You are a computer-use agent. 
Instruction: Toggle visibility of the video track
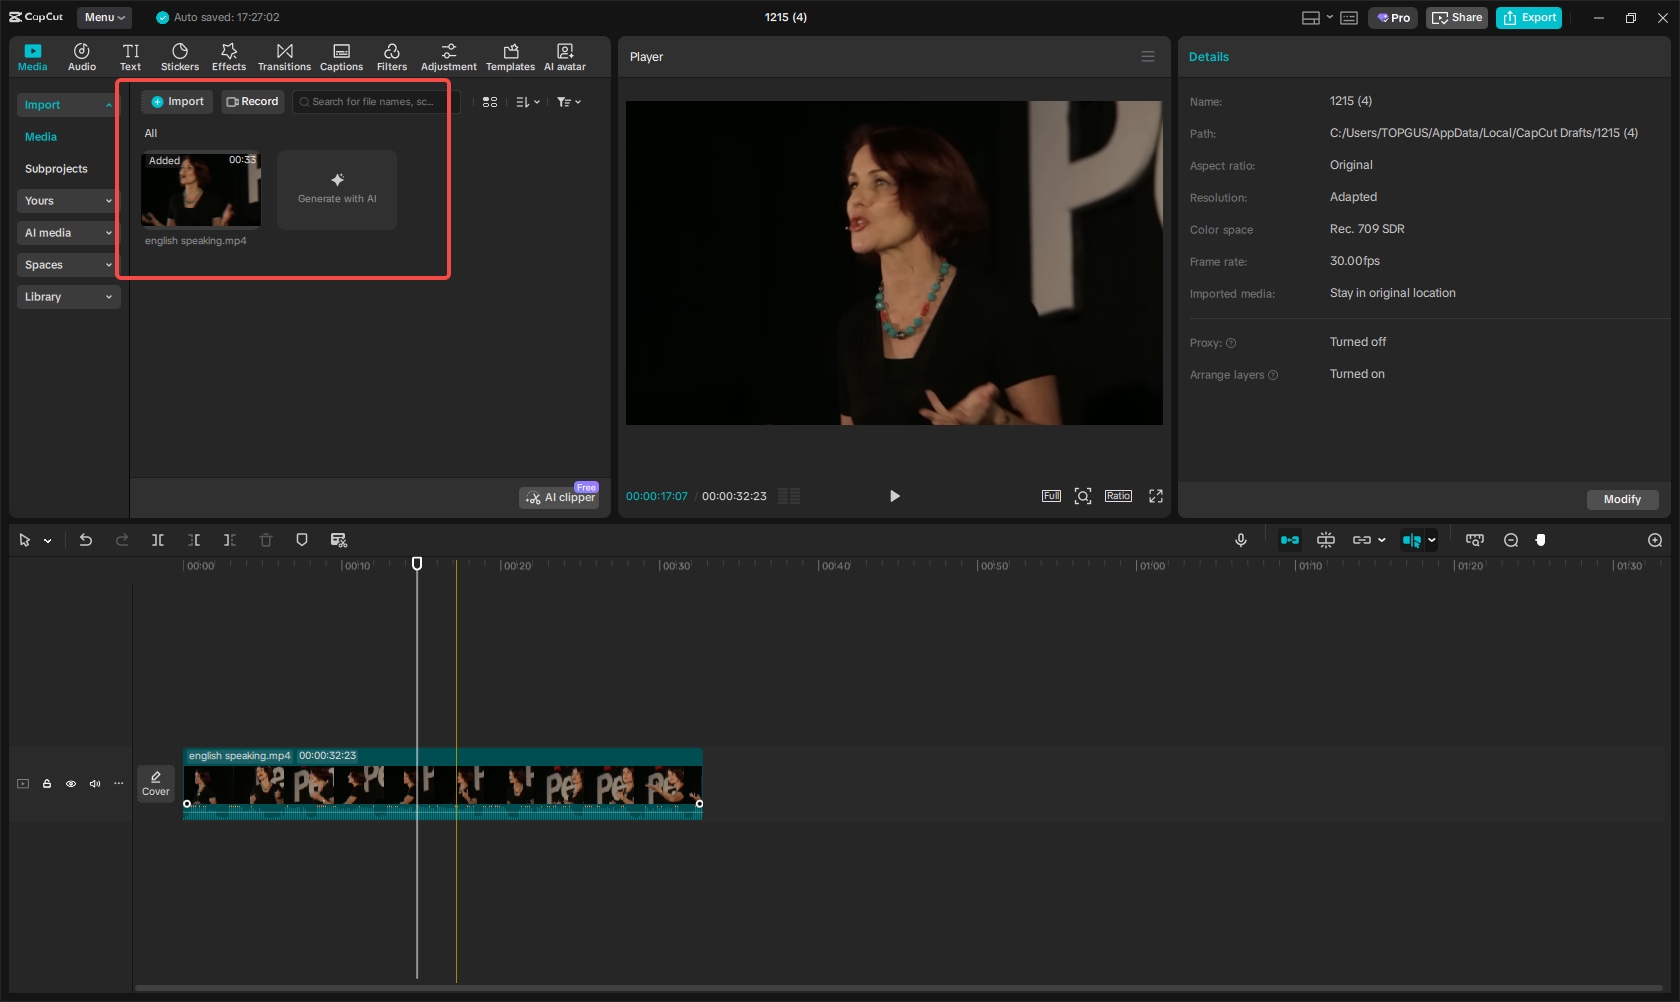(70, 784)
